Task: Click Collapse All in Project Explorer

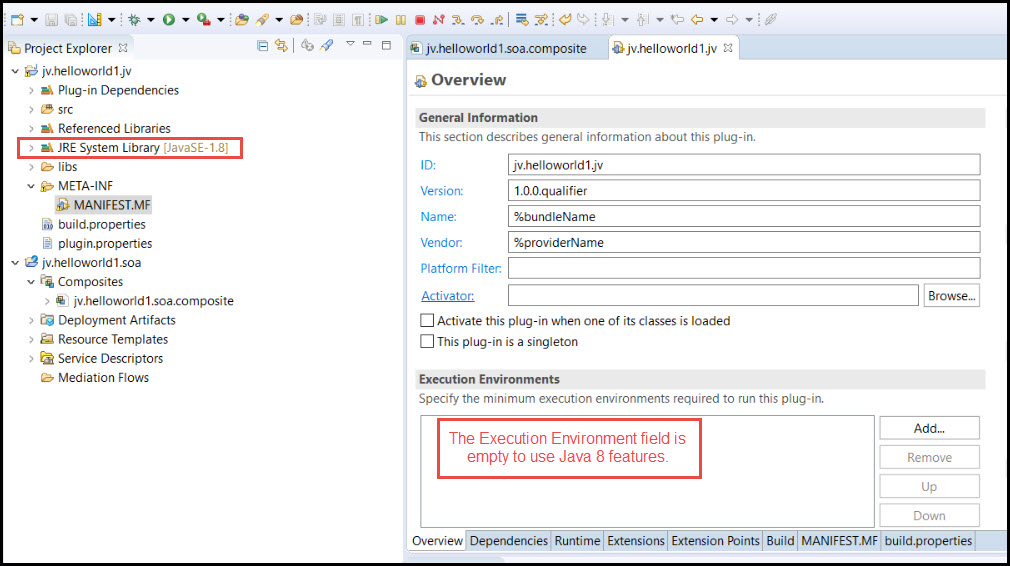Action: coord(263,46)
